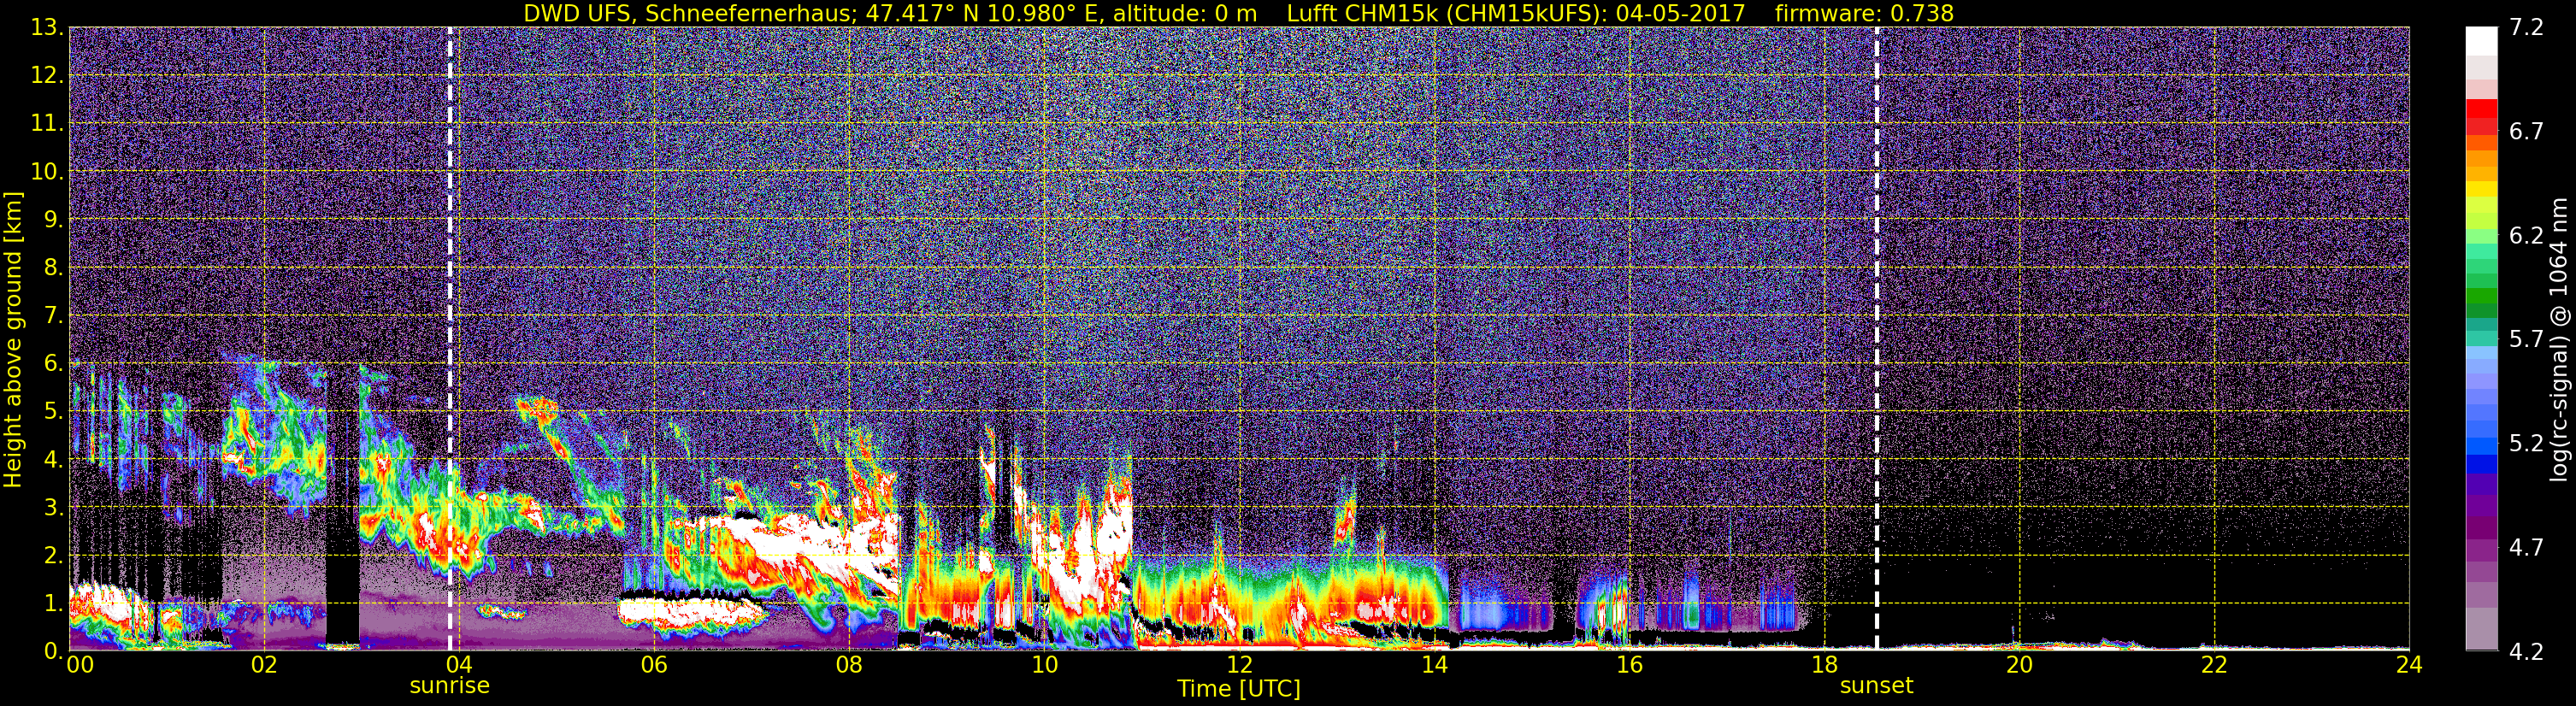Screen dimensions: 2576x706
Task: Click the x-axis tick label '24'
Action: [x=2409, y=665]
